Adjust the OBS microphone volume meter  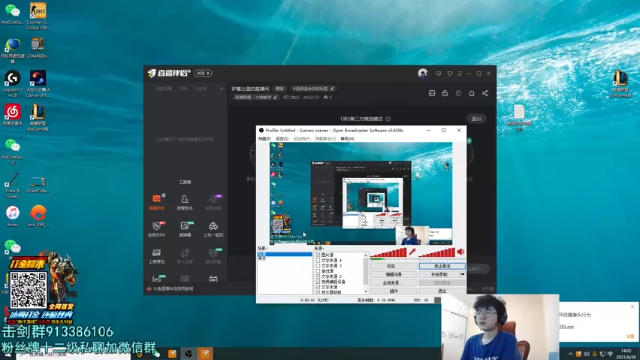pyautogui.click(x=389, y=252)
